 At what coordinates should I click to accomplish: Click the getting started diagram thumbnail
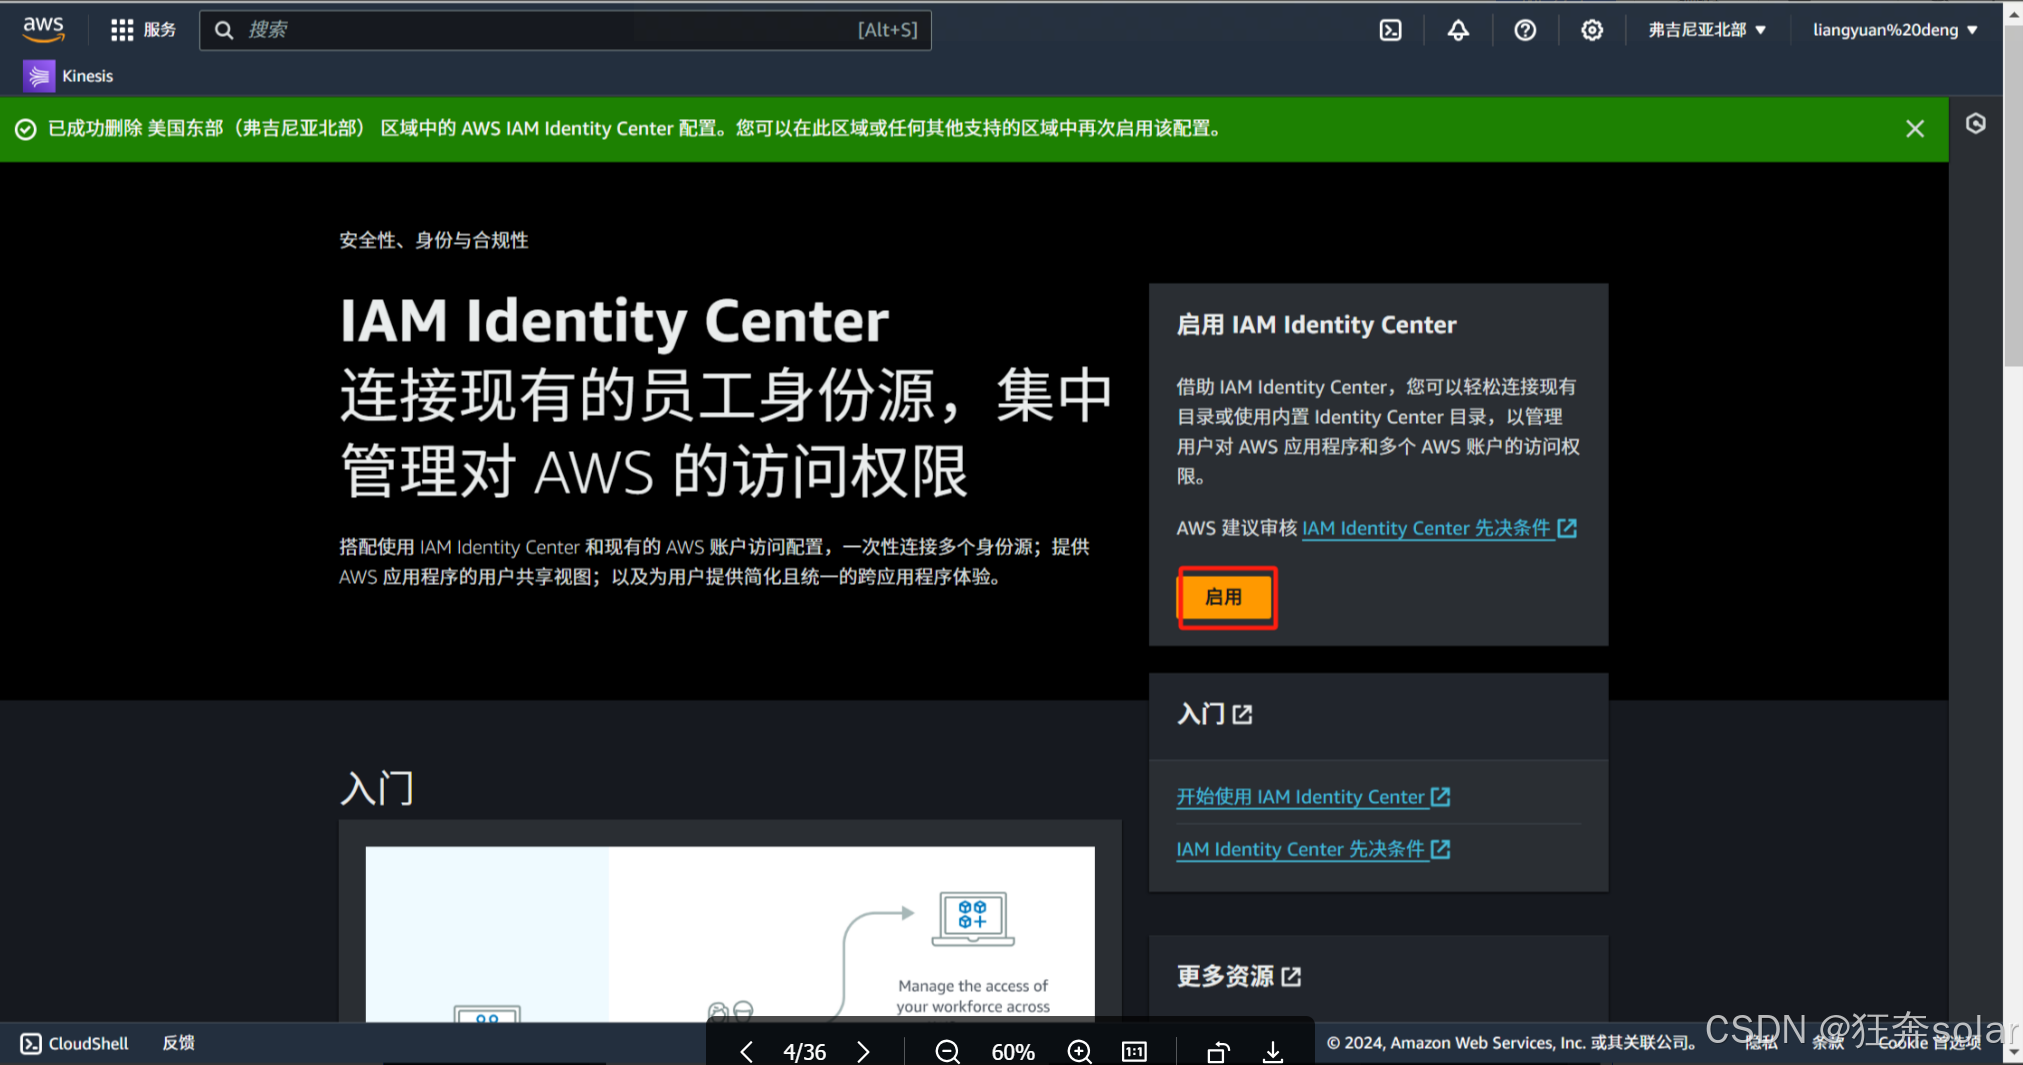tap(730, 934)
